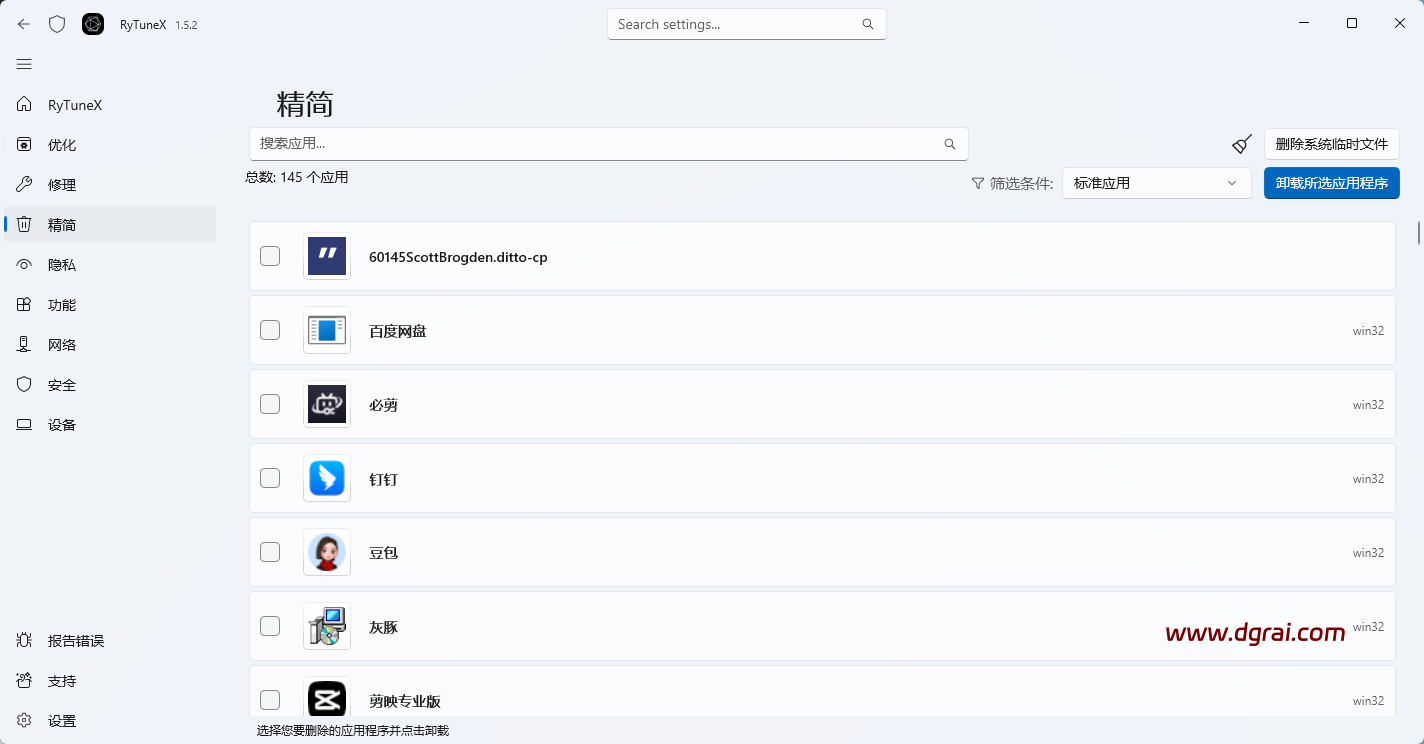Open the 优化 (Optimize) section icon
The image size is (1424, 744).
(24, 144)
